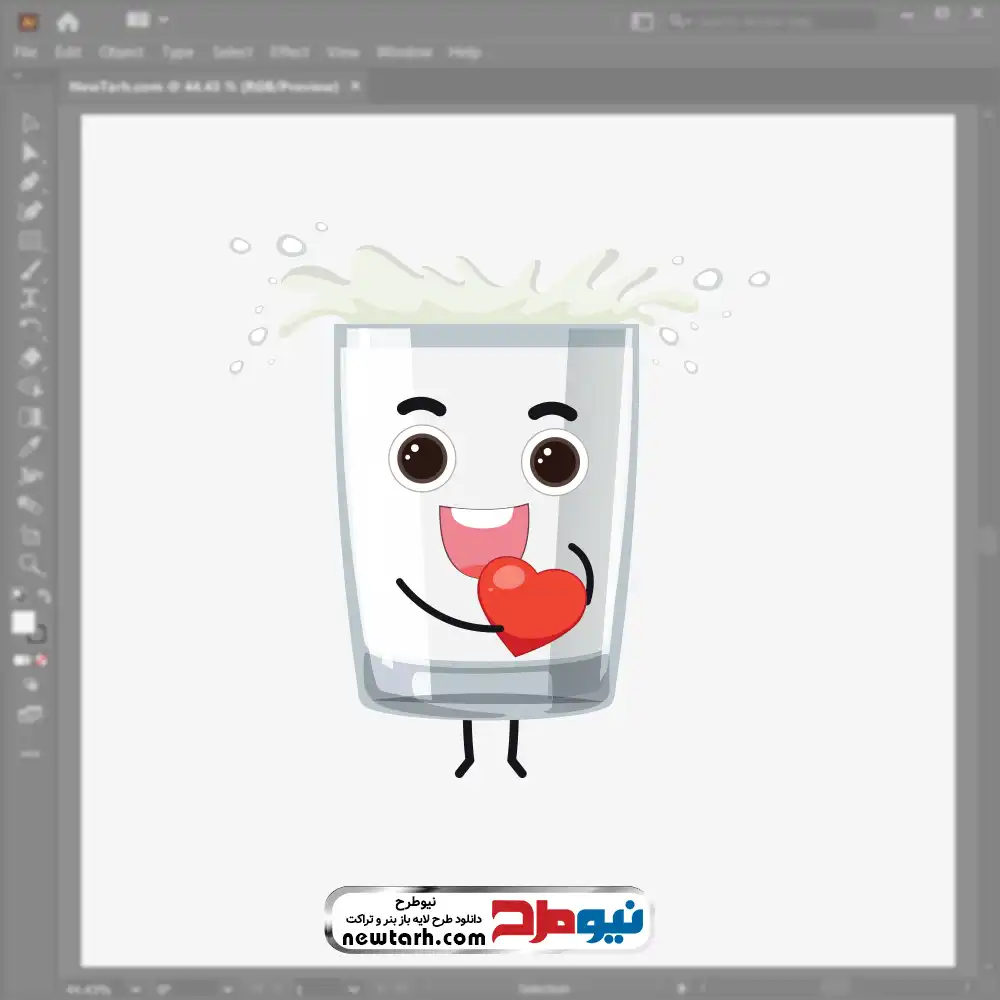Open the File menu
Viewport: 1000px width, 1000px height.
pos(25,52)
